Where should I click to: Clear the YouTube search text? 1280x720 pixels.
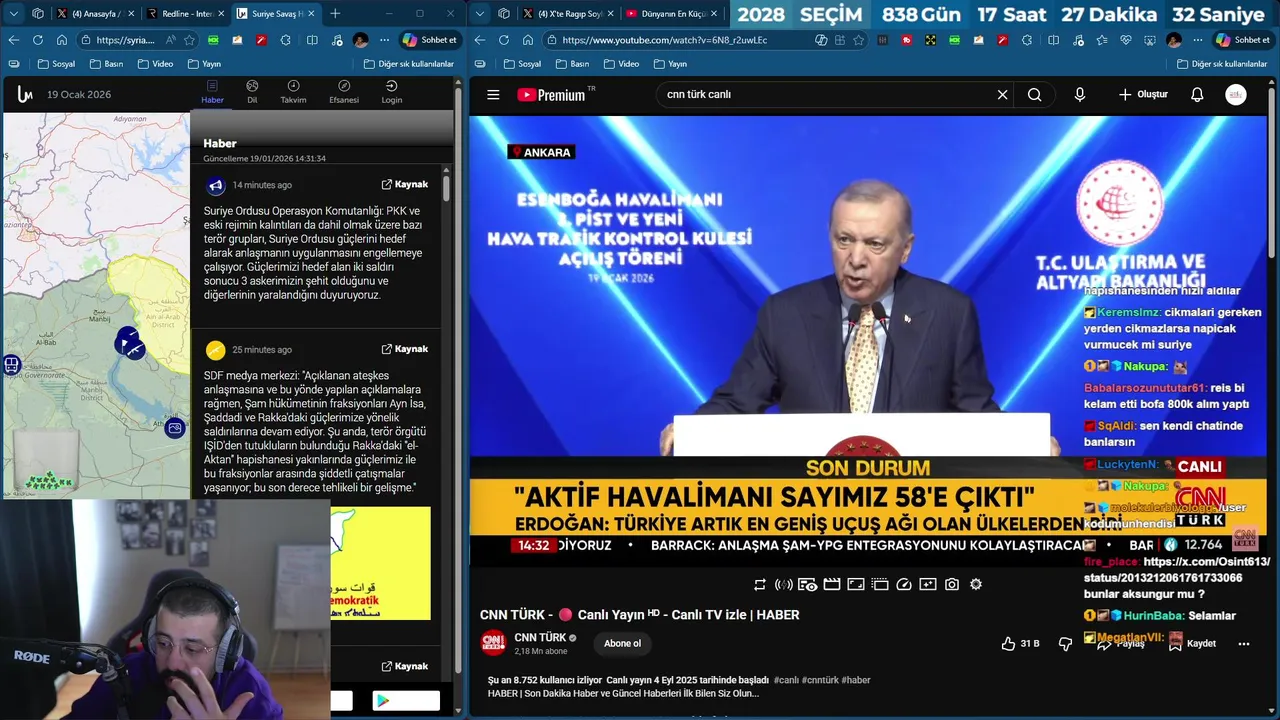[x=1002, y=94]
